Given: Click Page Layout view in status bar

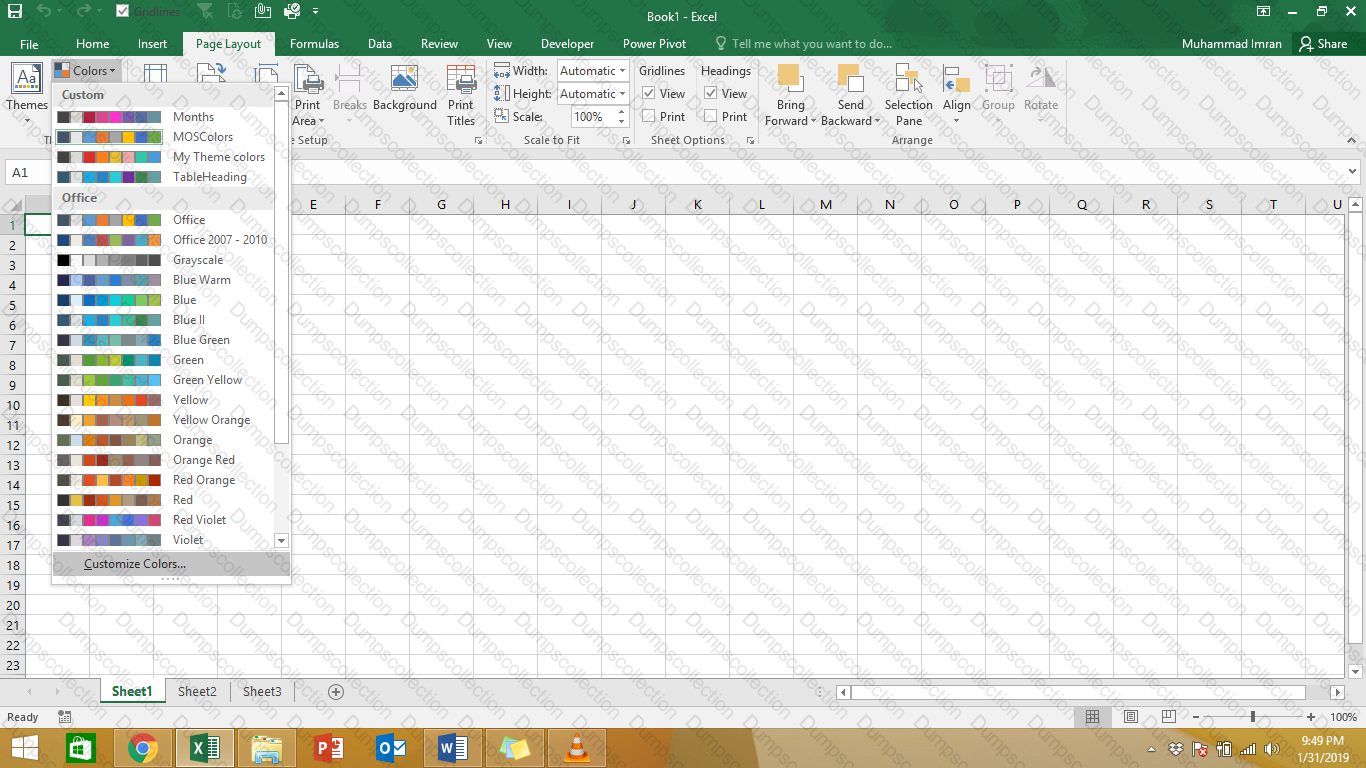Looking at the screenshot, I should [1130, 717].
